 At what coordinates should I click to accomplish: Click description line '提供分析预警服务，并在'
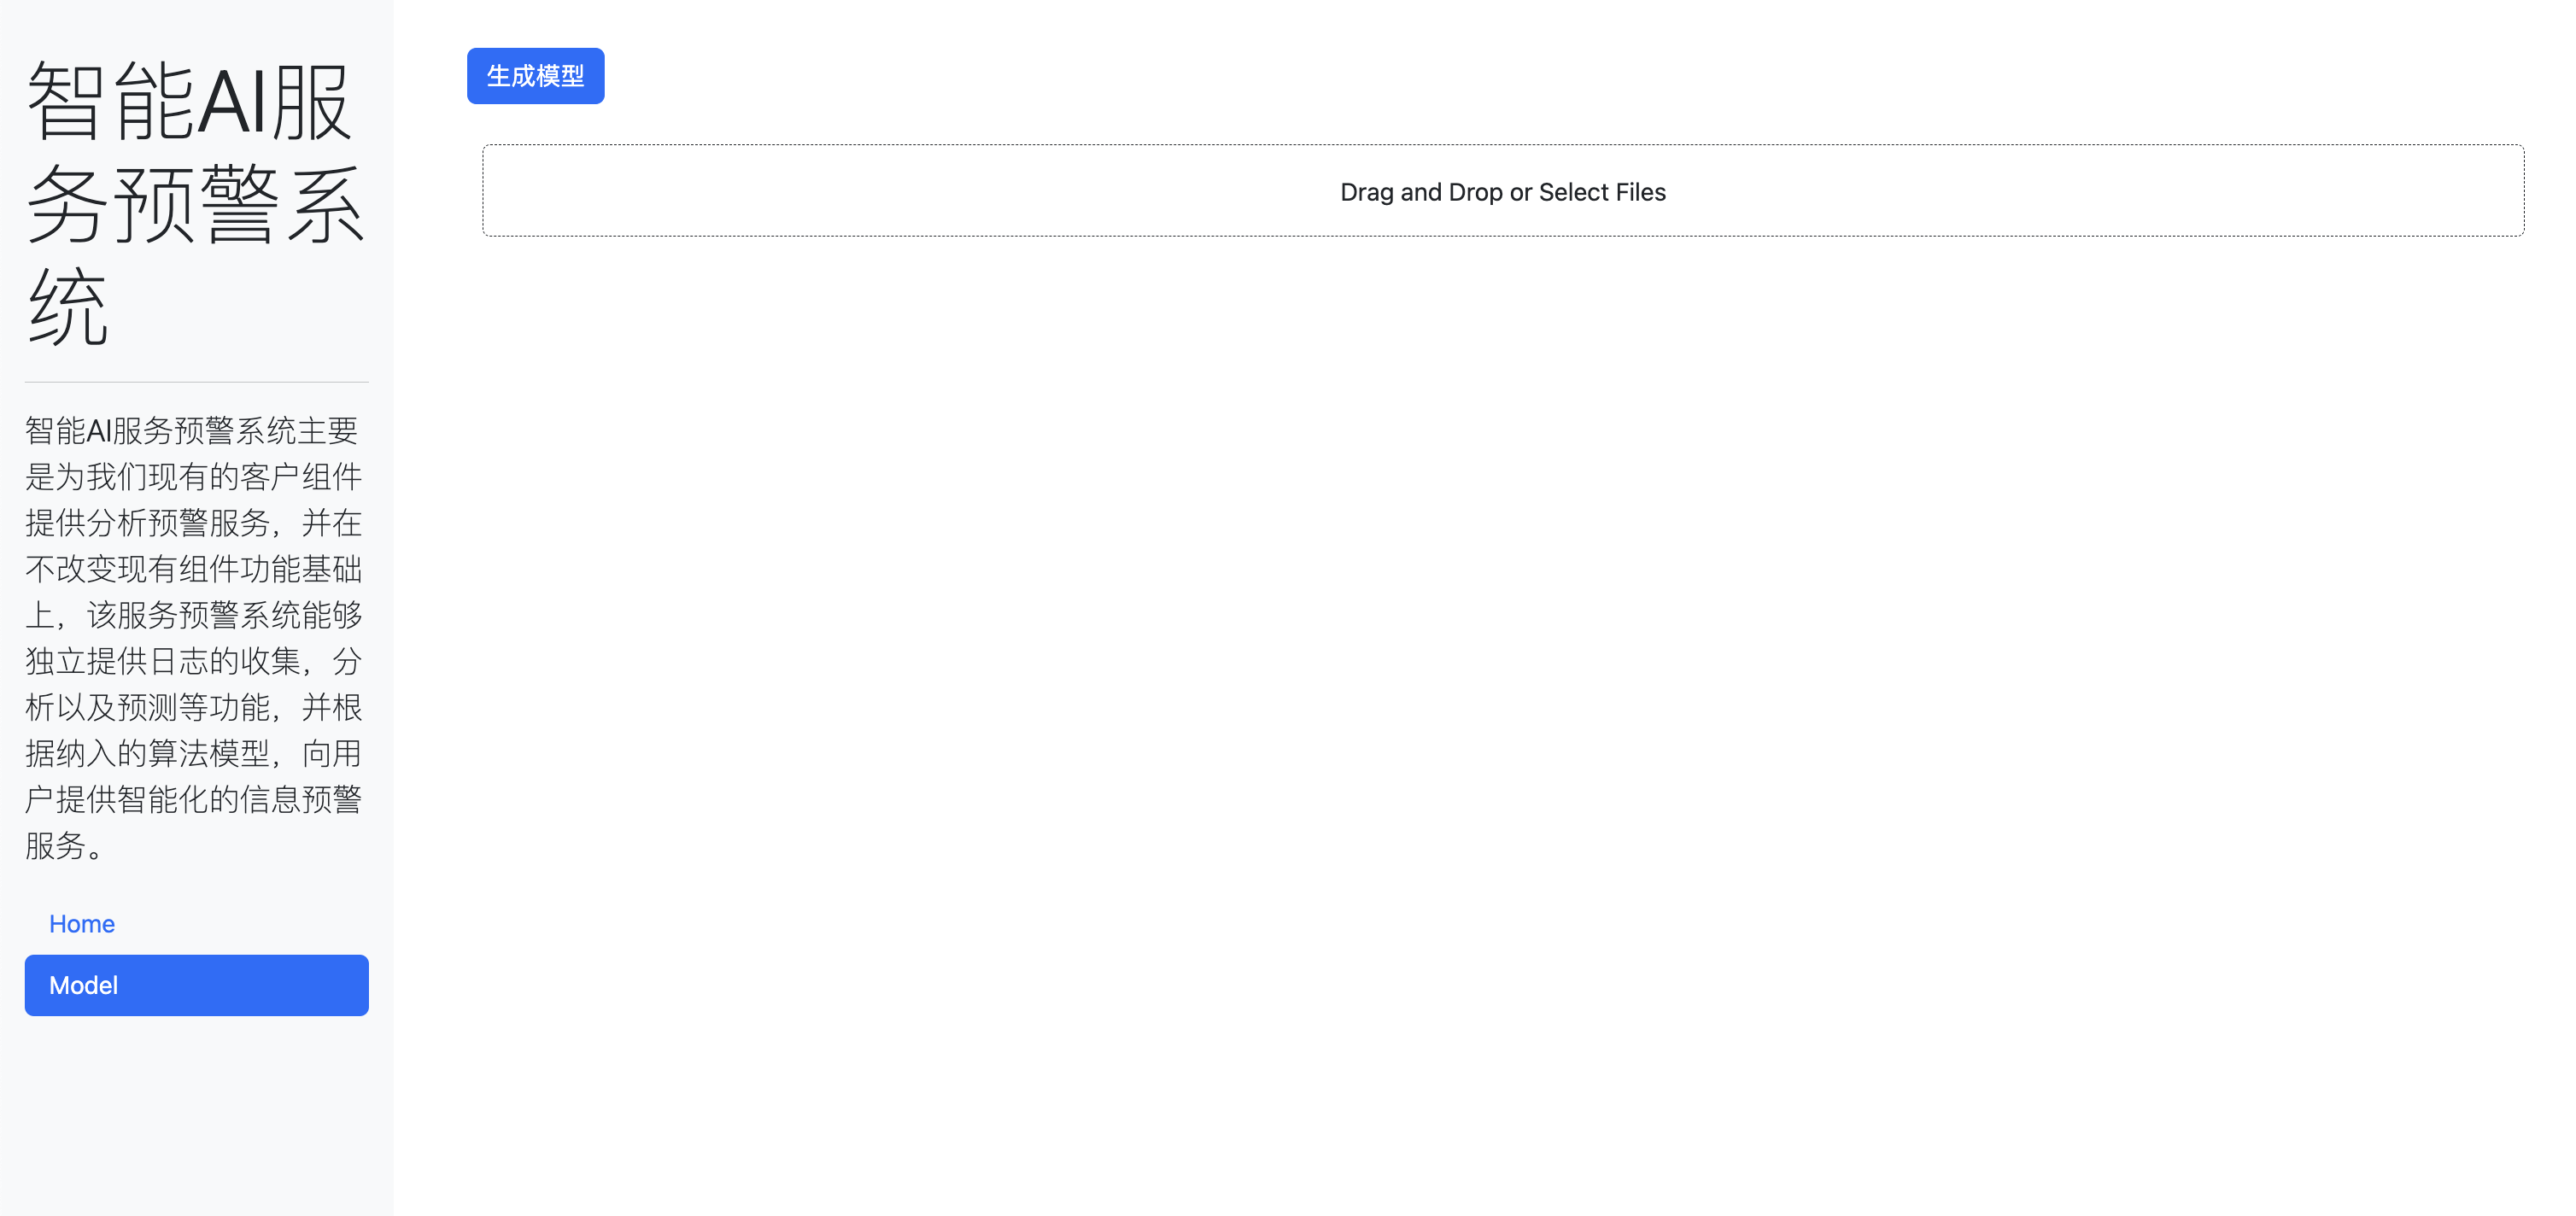click(x=193, y=523)
